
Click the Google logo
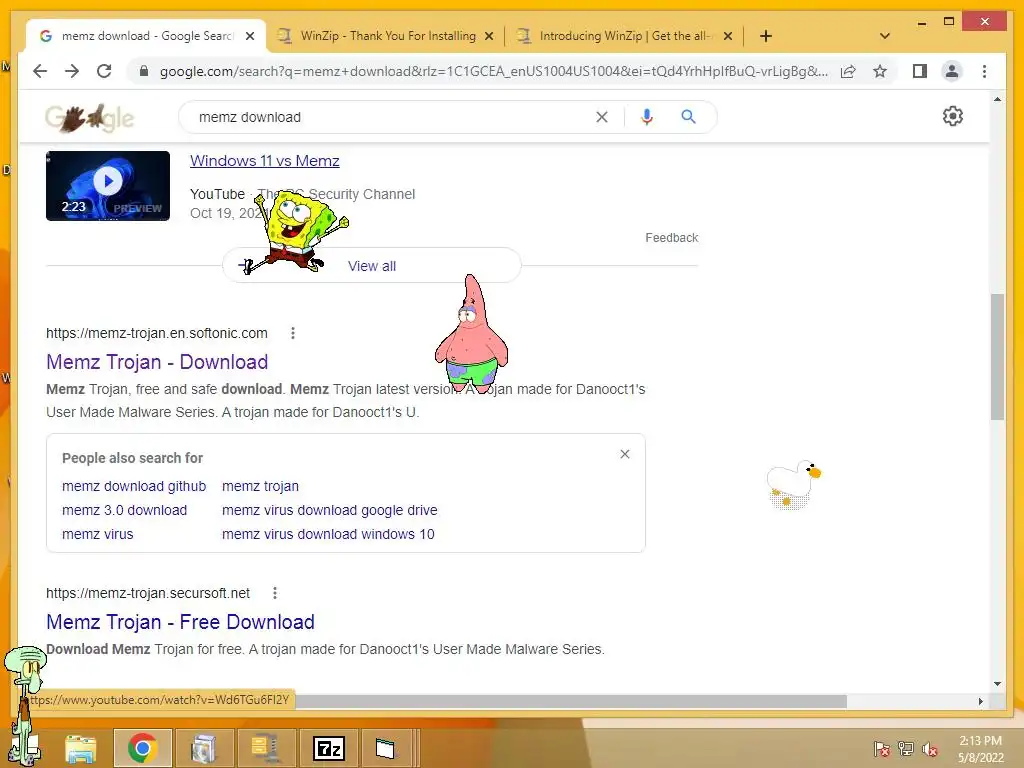[x=89, y=118]
